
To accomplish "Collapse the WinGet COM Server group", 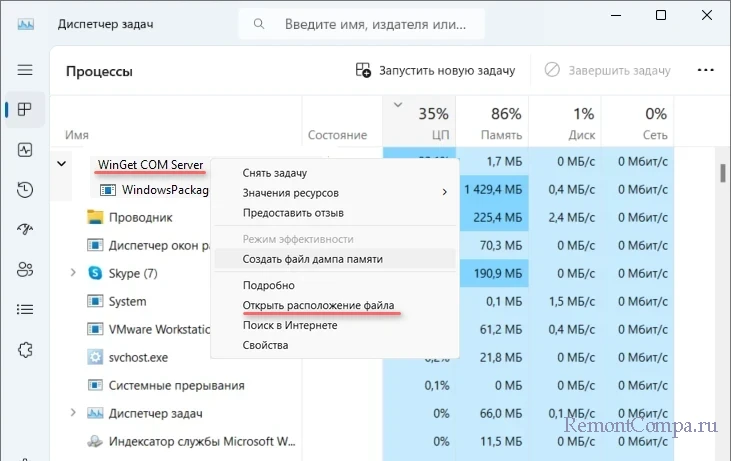I will coord(62,164).
